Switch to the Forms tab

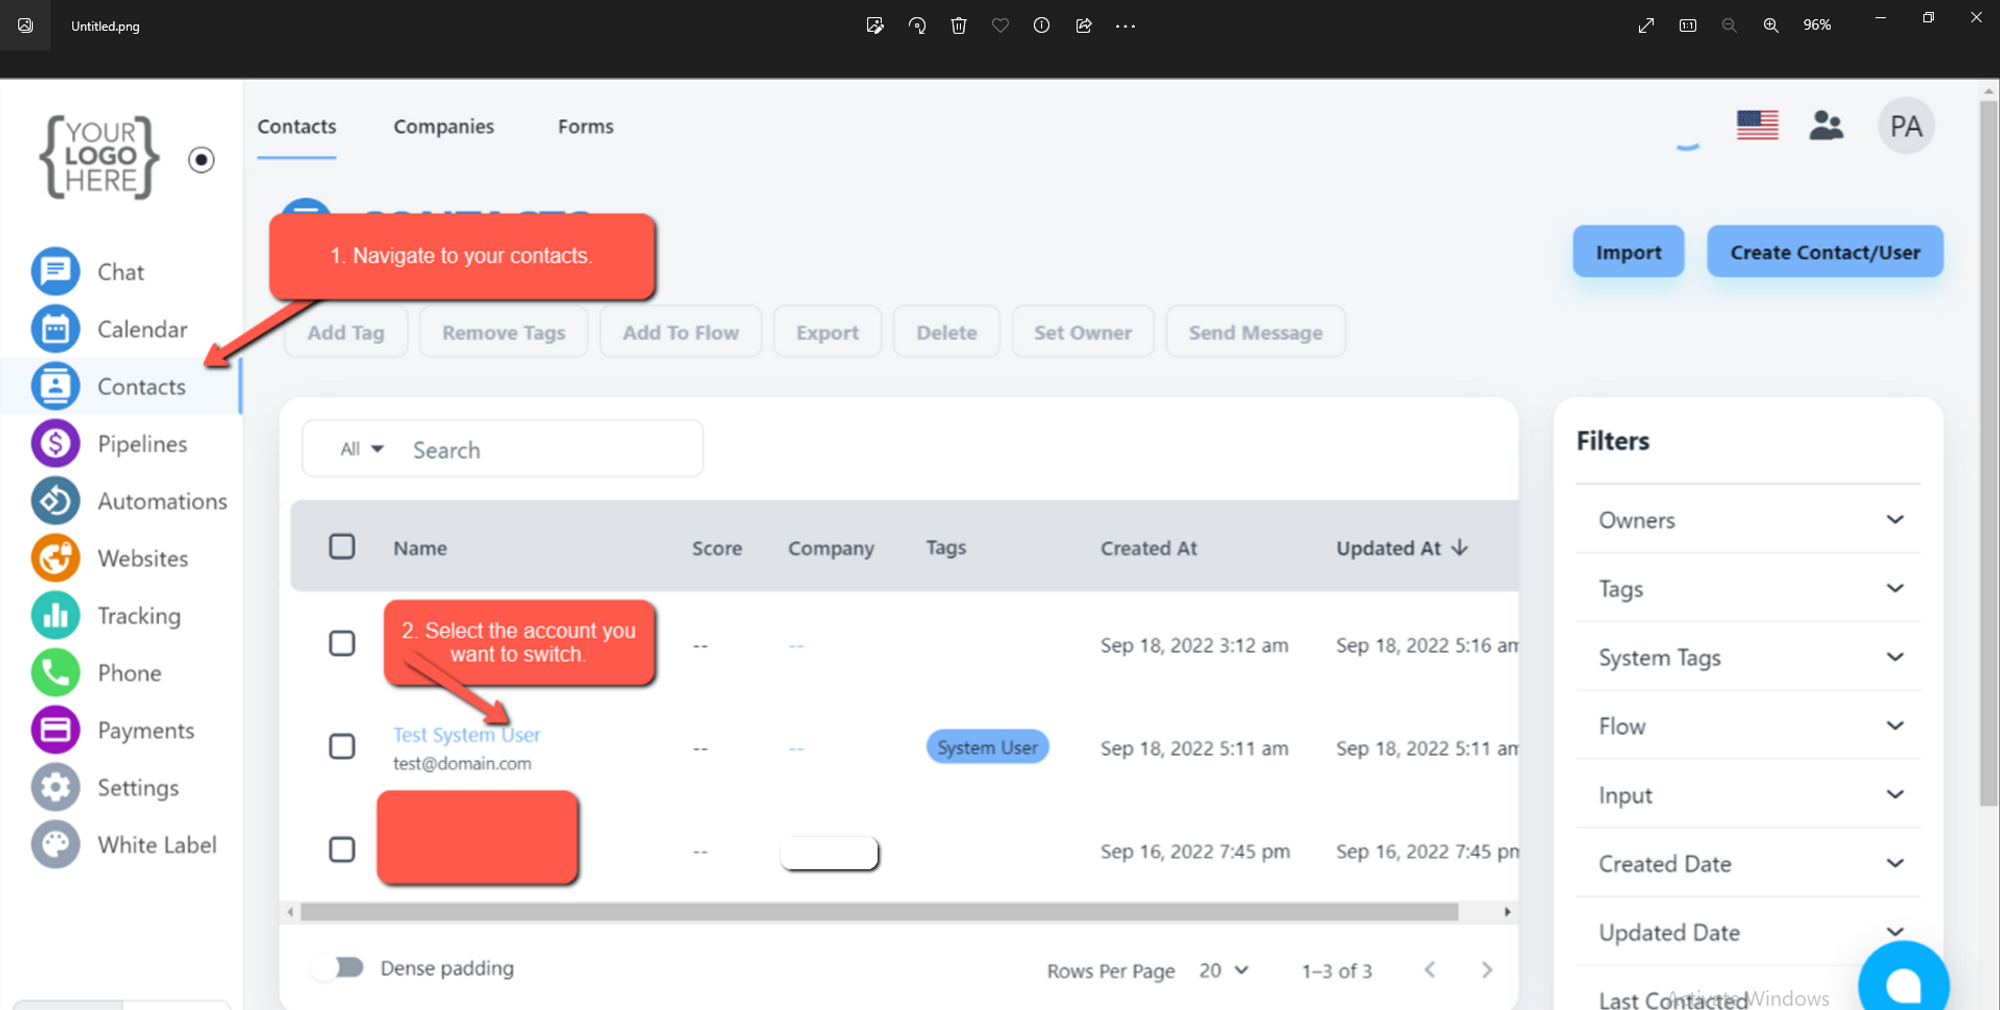click(585, 127)
